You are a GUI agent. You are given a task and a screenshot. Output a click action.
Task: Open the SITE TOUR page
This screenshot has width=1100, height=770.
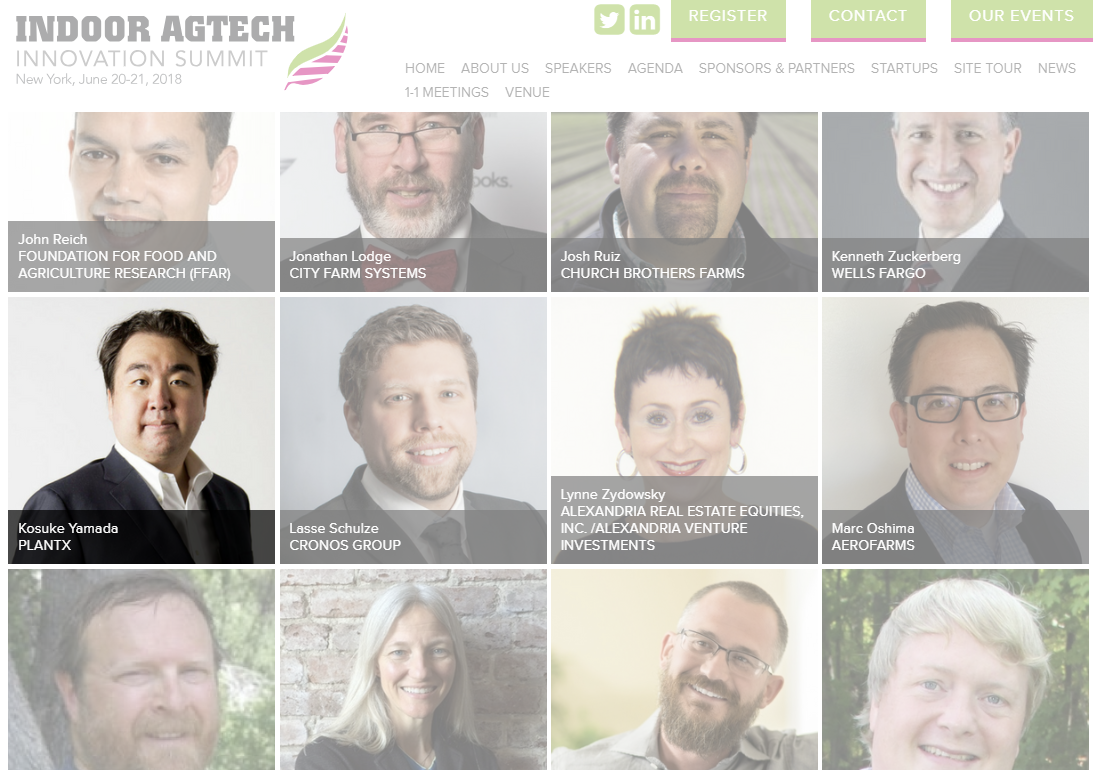pyautogui.click(x=987, y=68)
